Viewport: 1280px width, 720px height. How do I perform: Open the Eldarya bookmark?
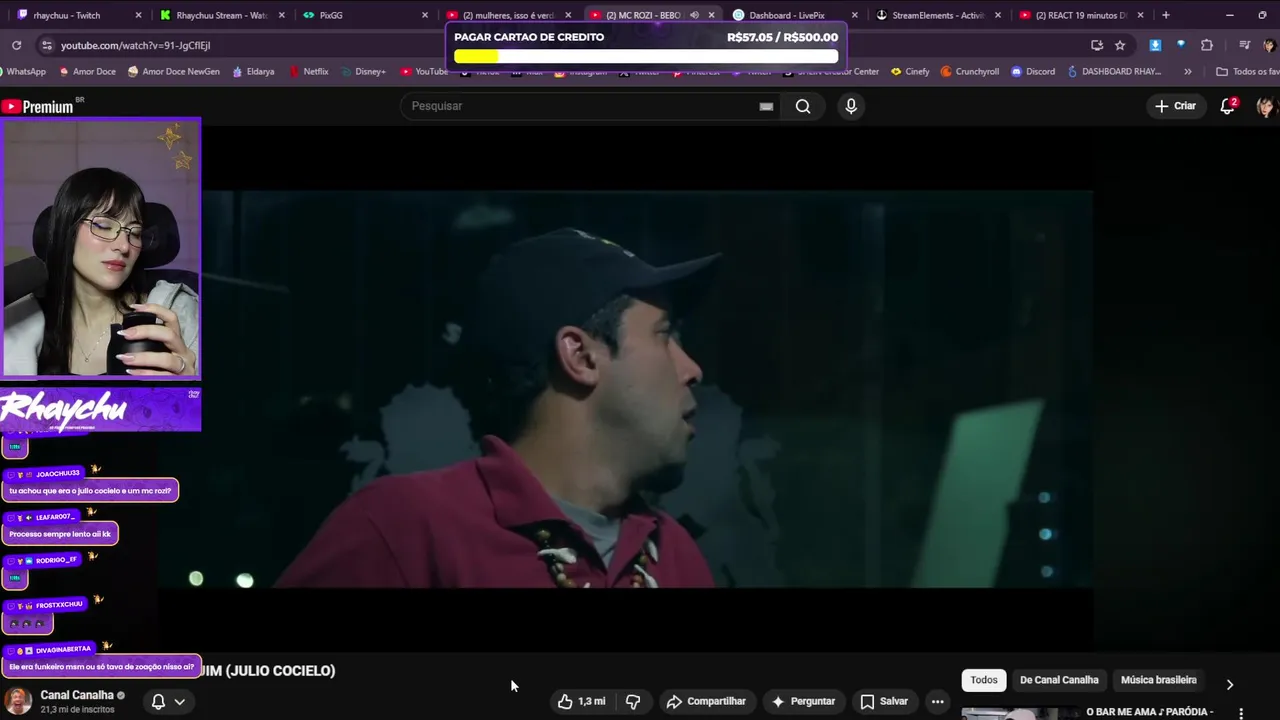pyautogui.click(x=253, y=72)
